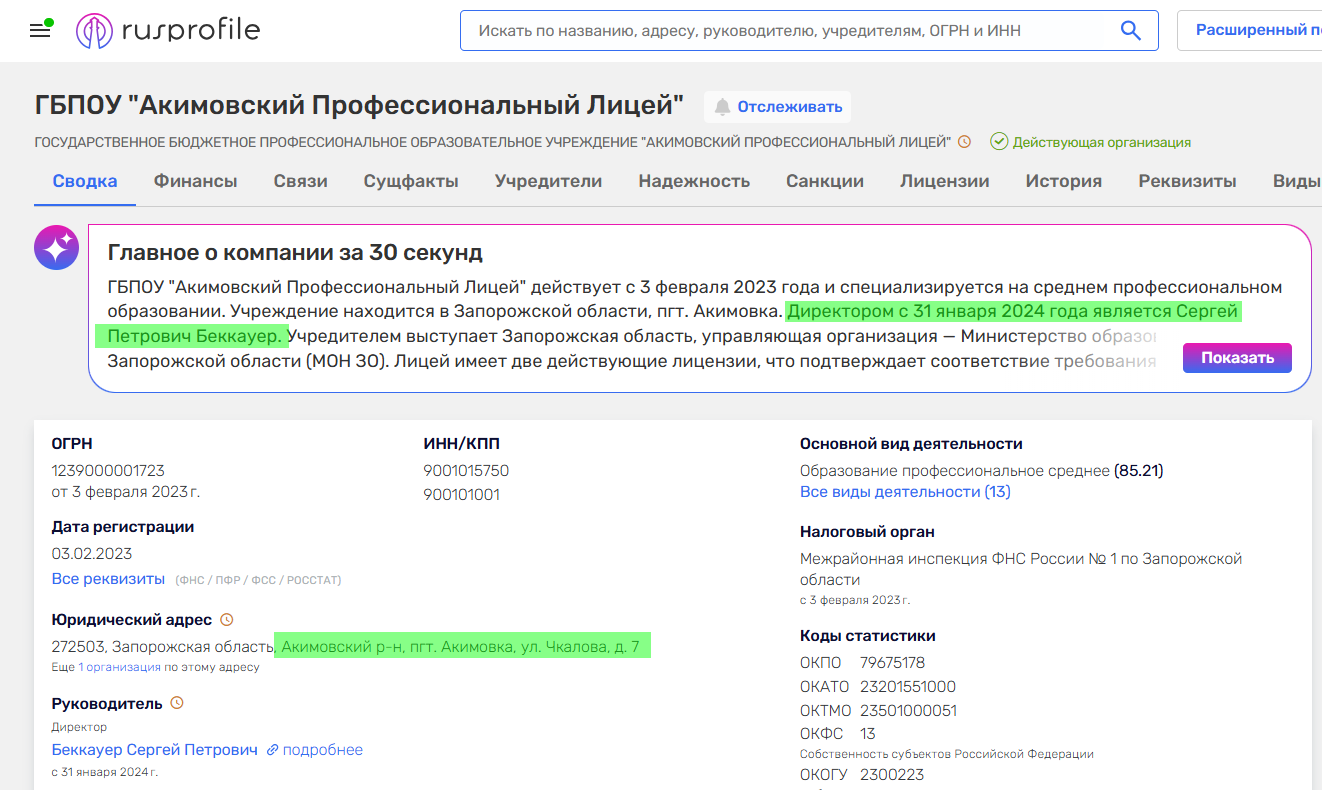Click clock icon next to Руководитель
The image size is (1322, 790).
[177, 703]
